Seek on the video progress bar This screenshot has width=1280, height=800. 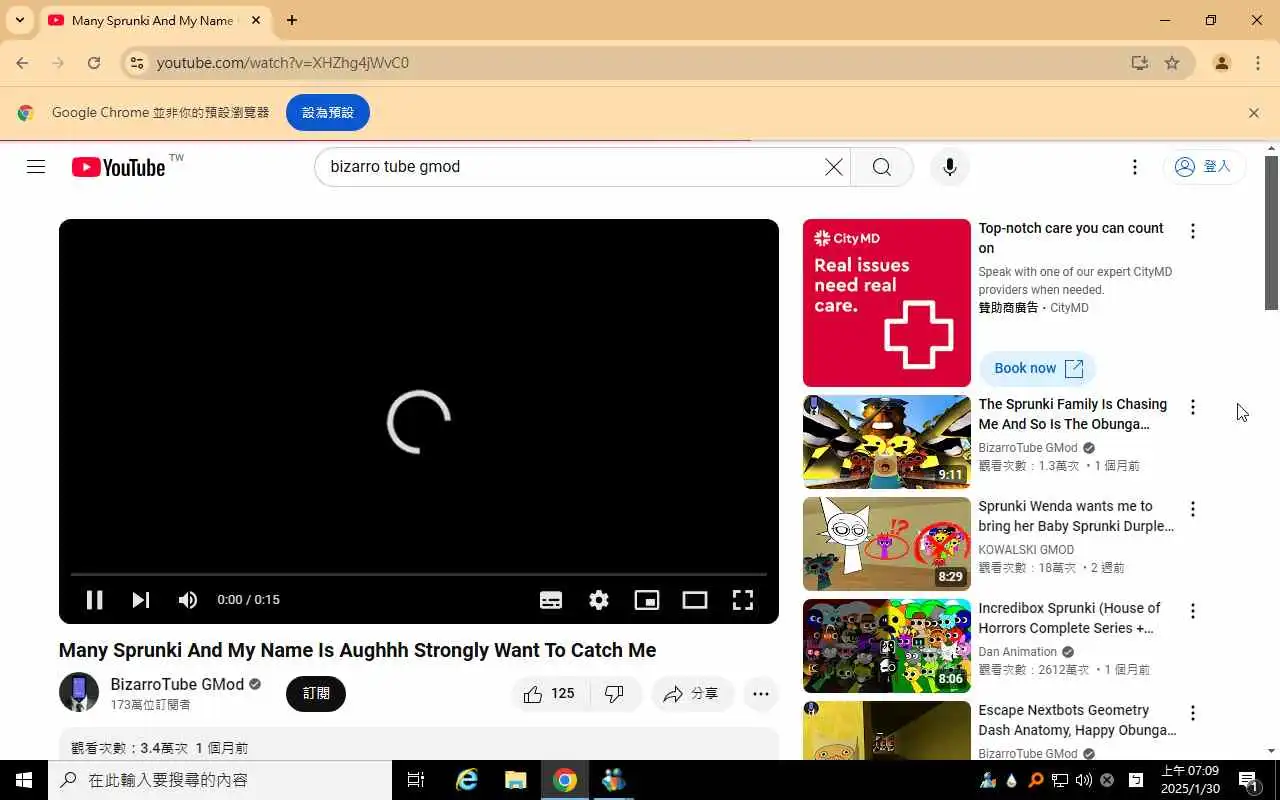click(x=418, y=574)
